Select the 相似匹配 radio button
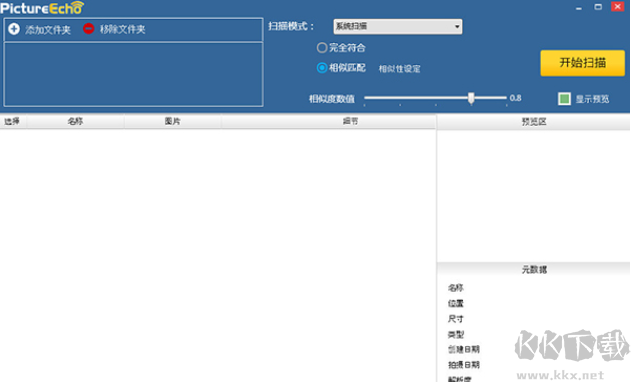Screen dimensions: 631x382 tap(322, 68)
